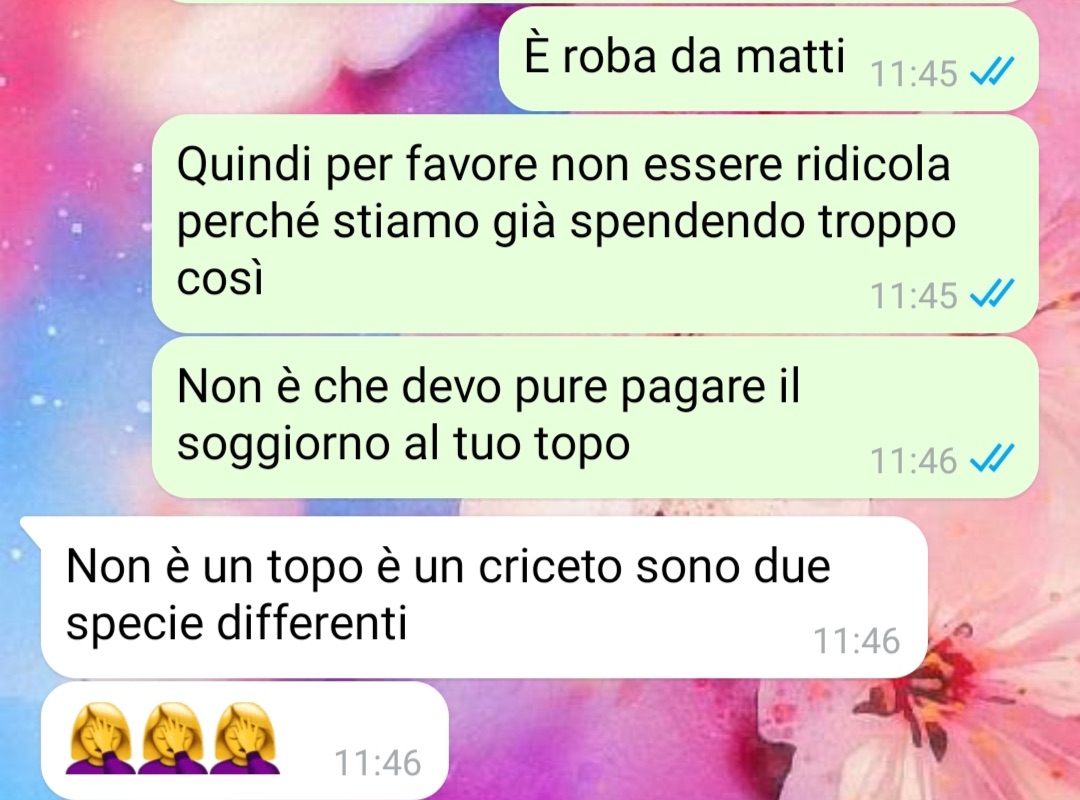Click the word 'criceto' in the received message
The height and width of the screenshot is (800, 1080).
(550, 567)
